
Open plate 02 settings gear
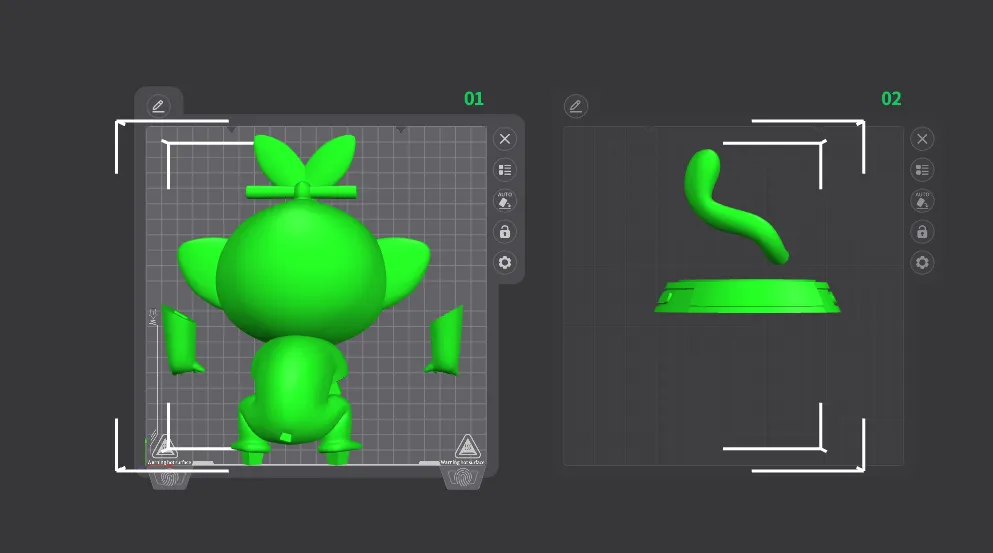tap(922, 262)
